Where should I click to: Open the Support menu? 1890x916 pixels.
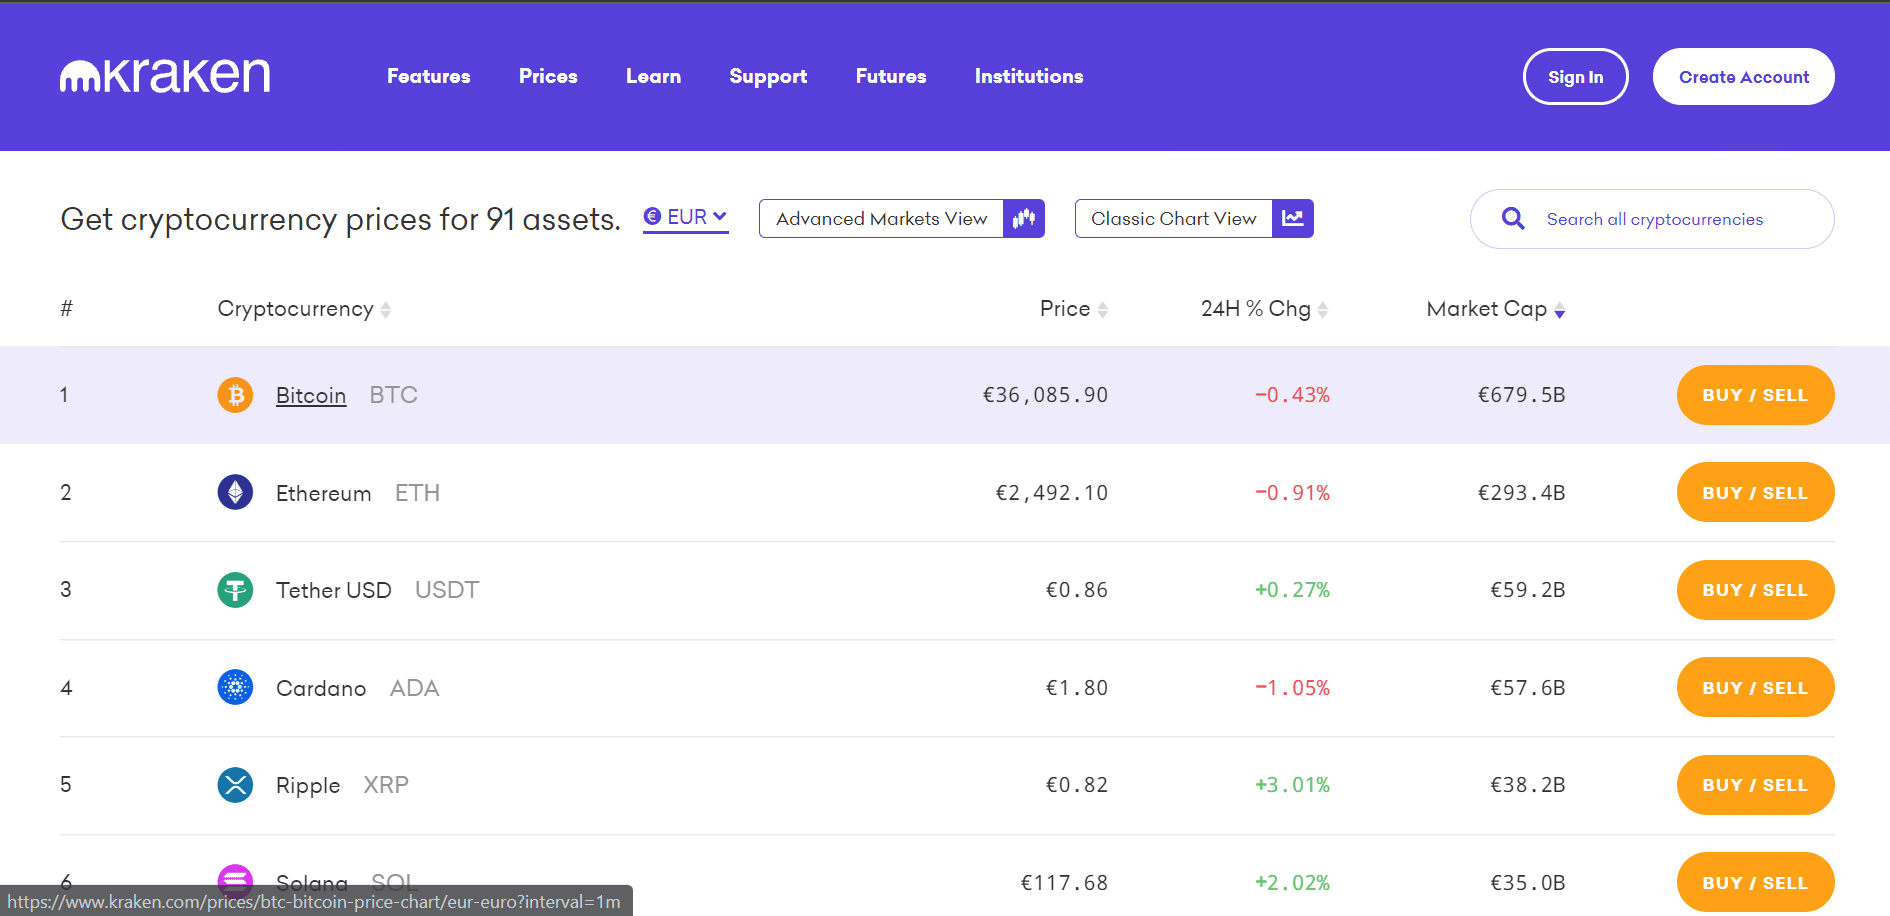768,77
